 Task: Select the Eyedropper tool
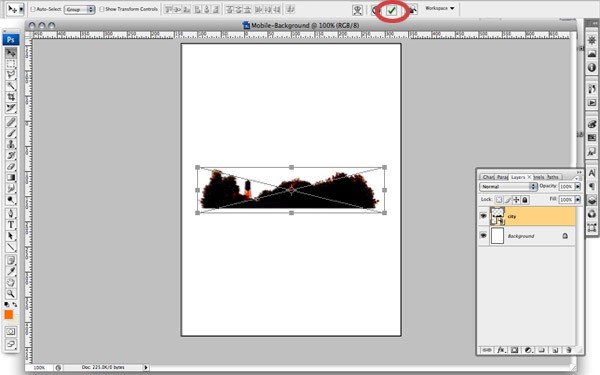tap(11, 272)
